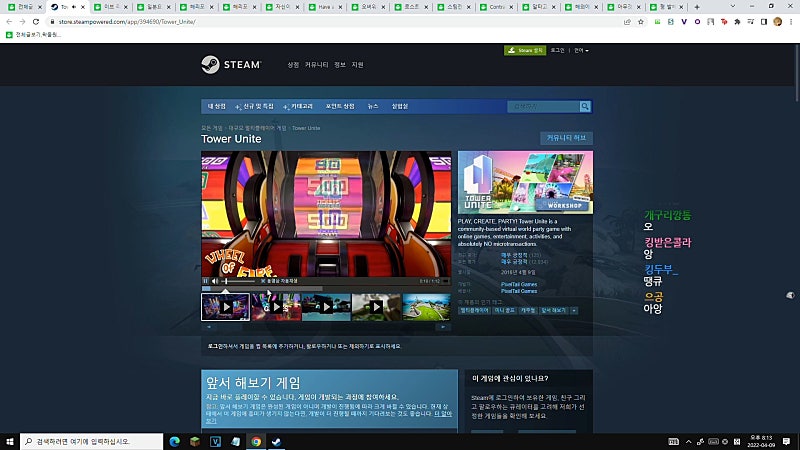Follow the PixelTail Games developer link
This screenshot has height=450, width=800.
coord(519,284)
